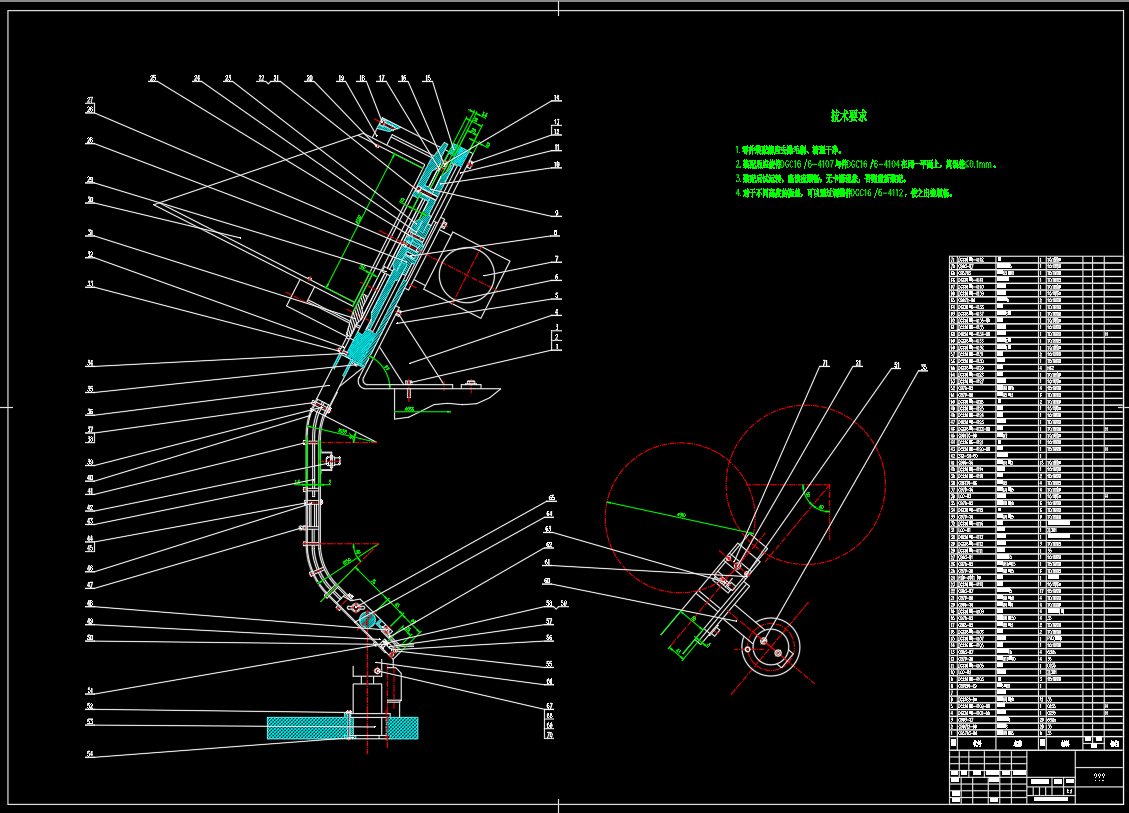This screenshot has height=813, width=1129.
Task: Select part callout number 54 at bottom left
Action: click(x=90, y=755)
